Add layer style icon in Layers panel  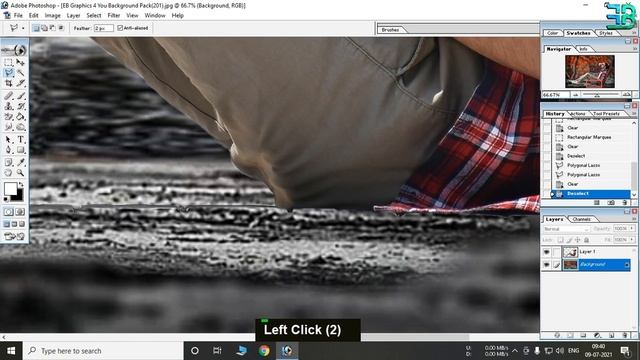[557, 335]
